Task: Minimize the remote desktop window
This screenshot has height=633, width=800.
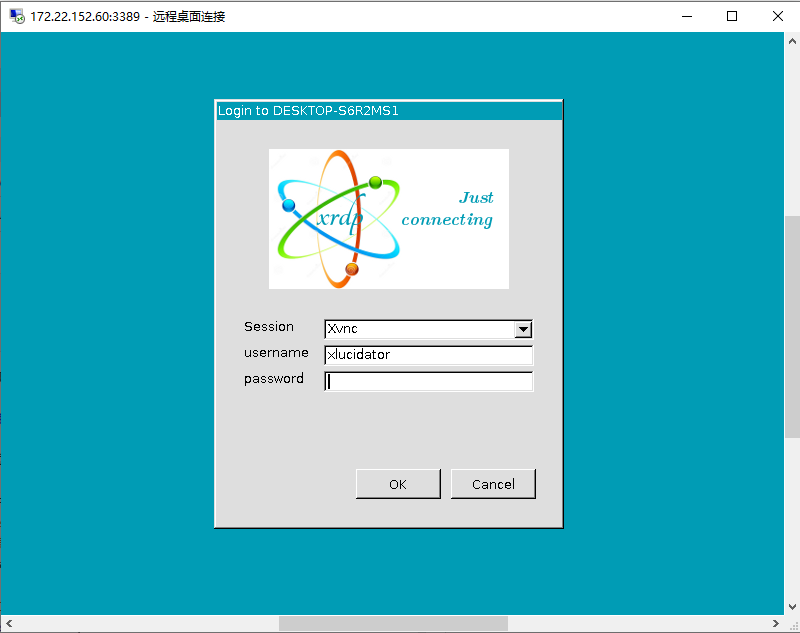Action: [687, 16]
